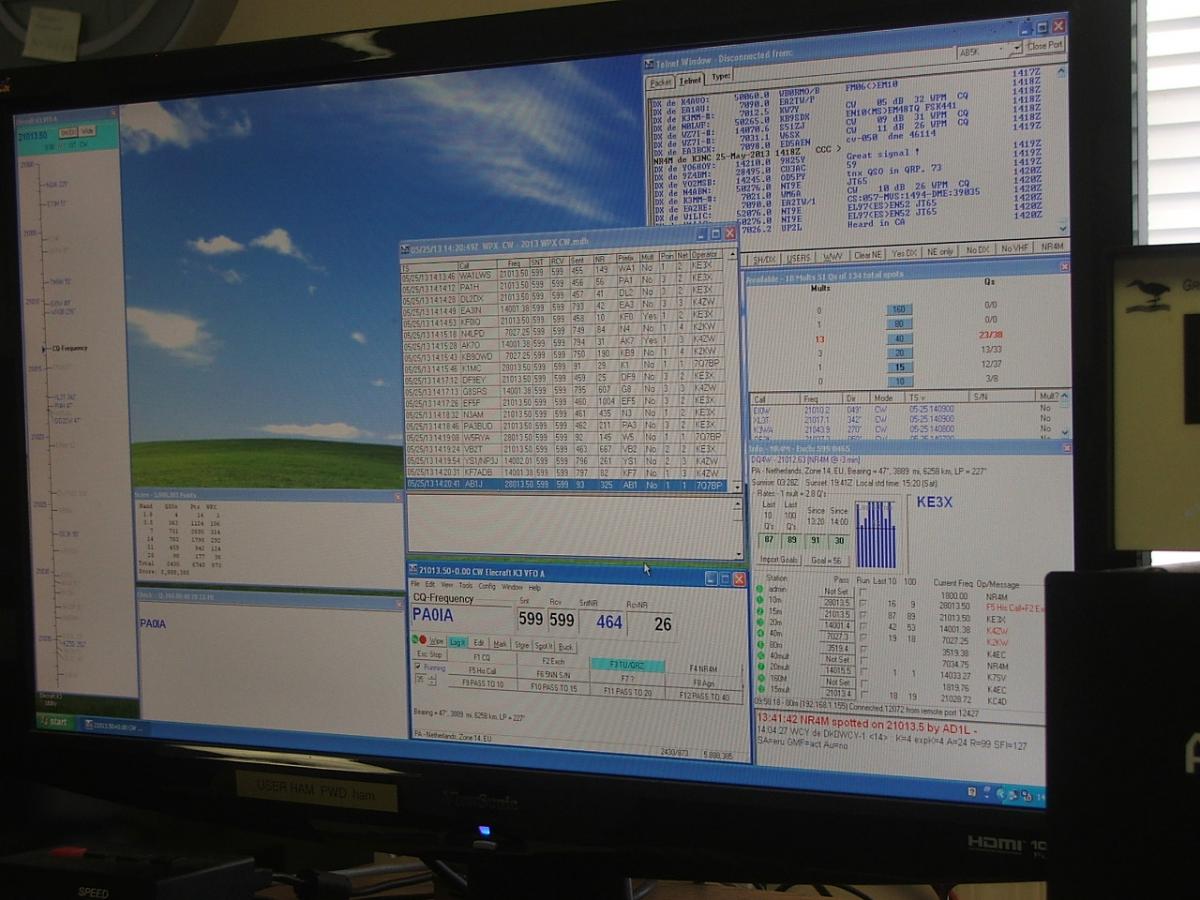This screenshot has height=900, width=1200.
Task: Click the Close Port button
Action: point(1045,47)
